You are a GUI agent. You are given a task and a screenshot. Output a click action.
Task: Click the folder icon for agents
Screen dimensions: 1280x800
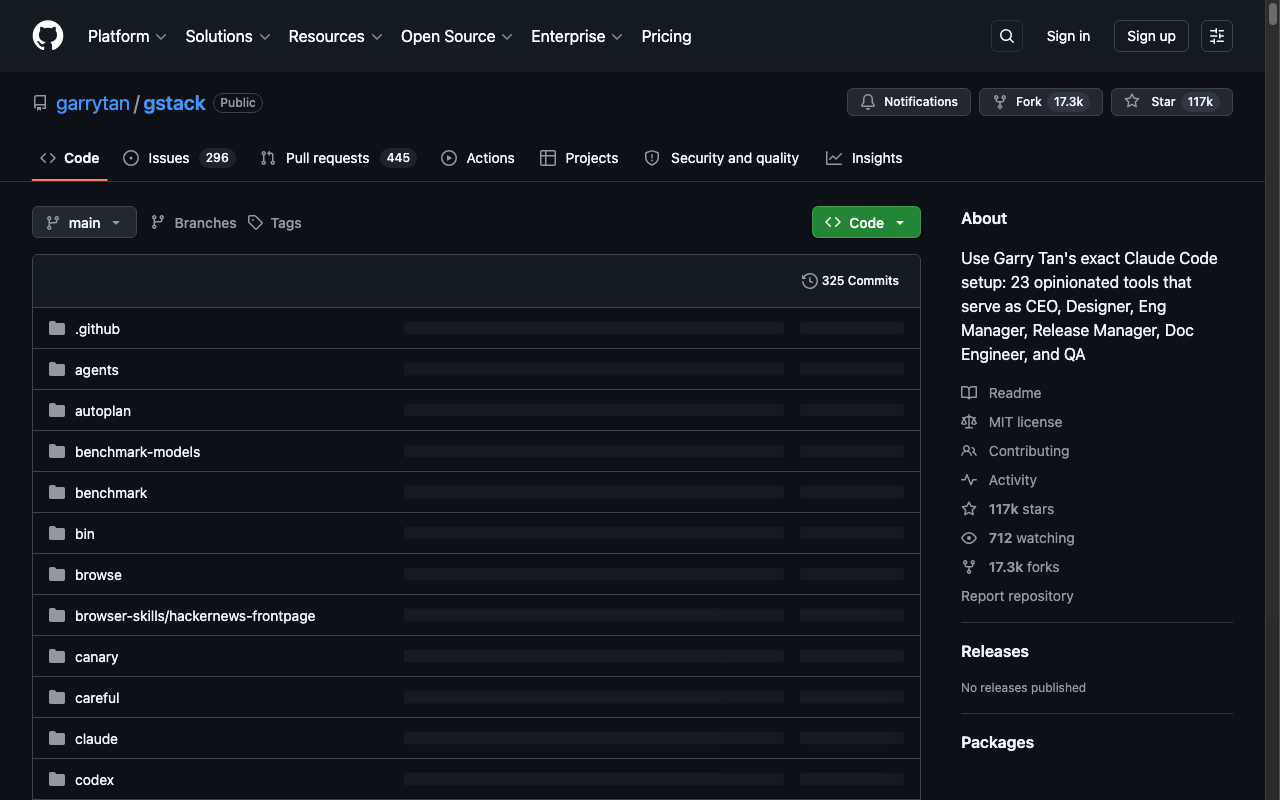tap(57, 370)
